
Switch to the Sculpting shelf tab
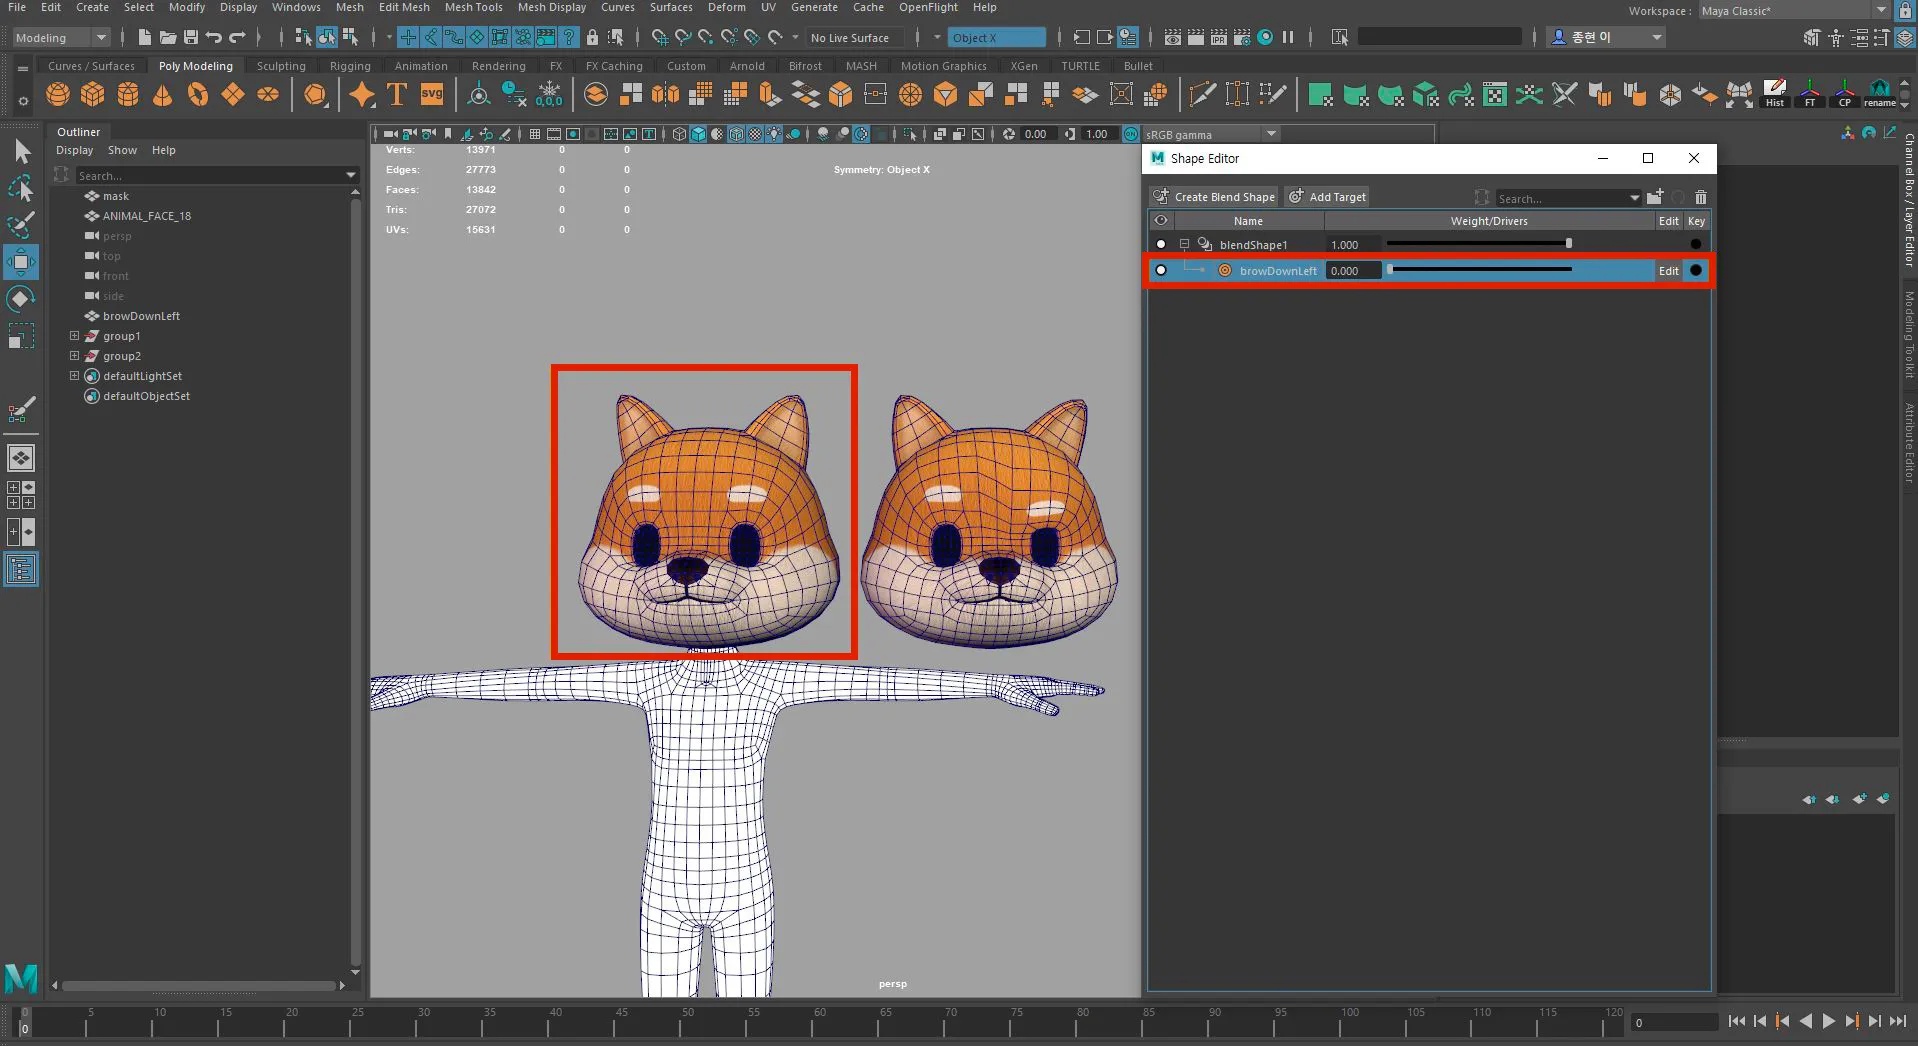point(281,66)
